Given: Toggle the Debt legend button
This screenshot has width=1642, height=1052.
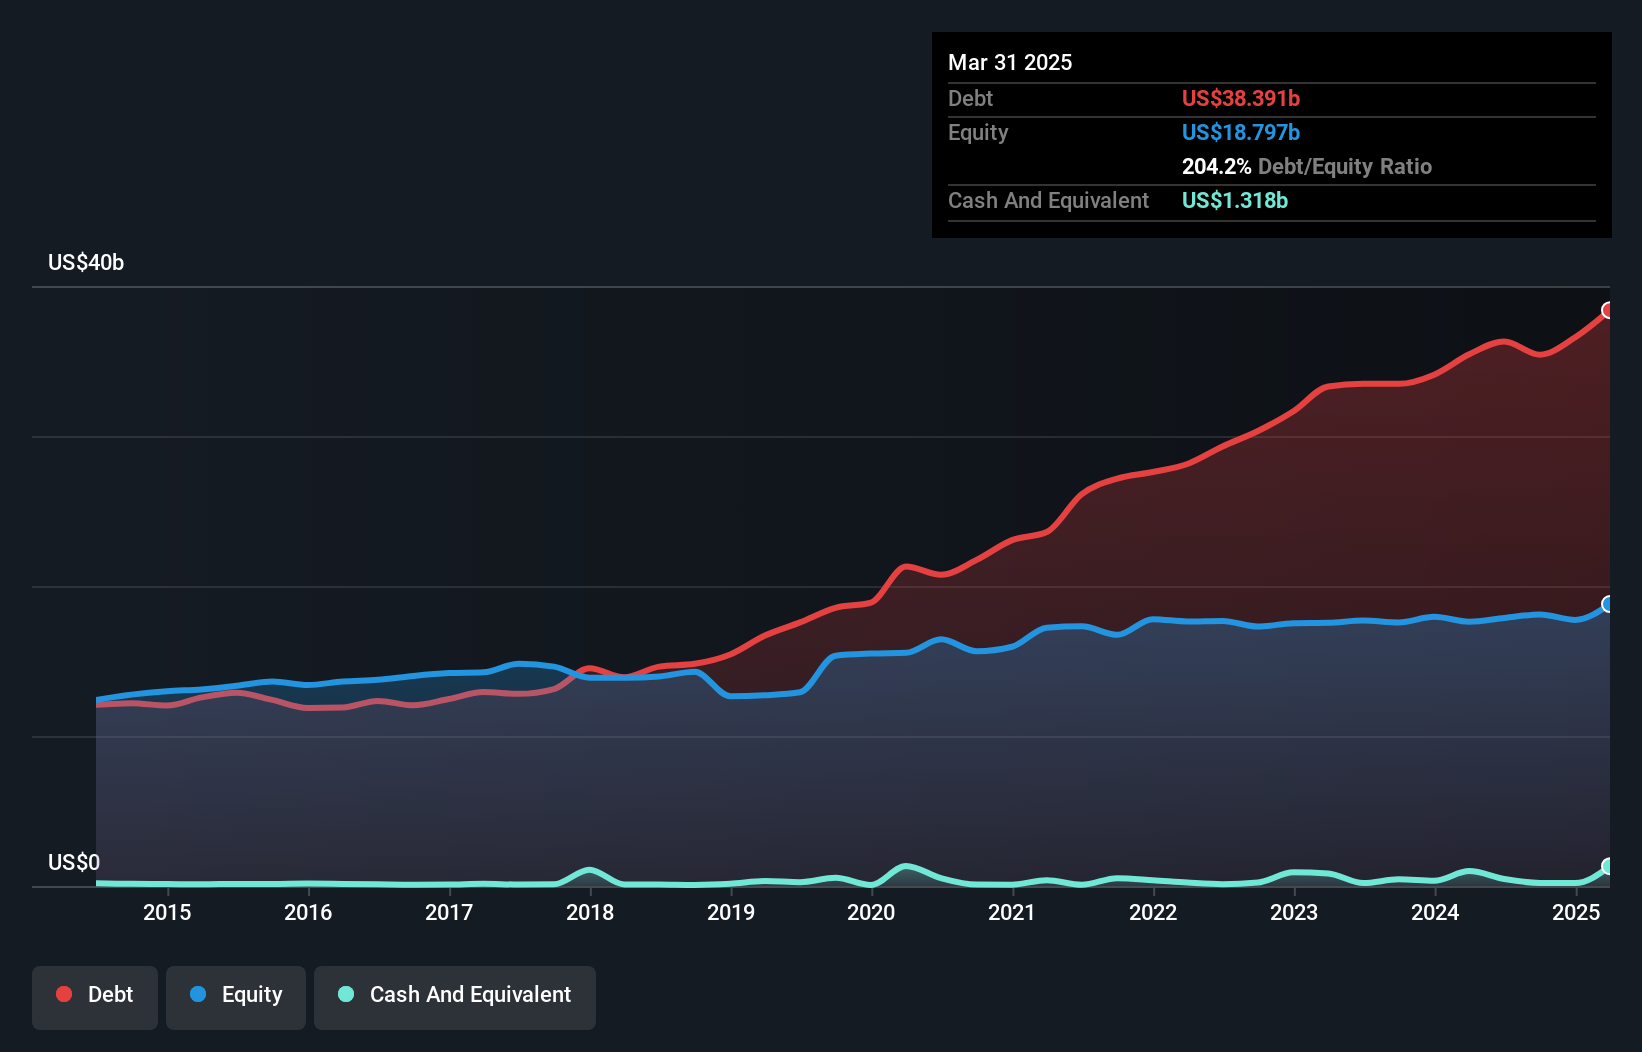Looking at the screenshot, I should (95, 996).
